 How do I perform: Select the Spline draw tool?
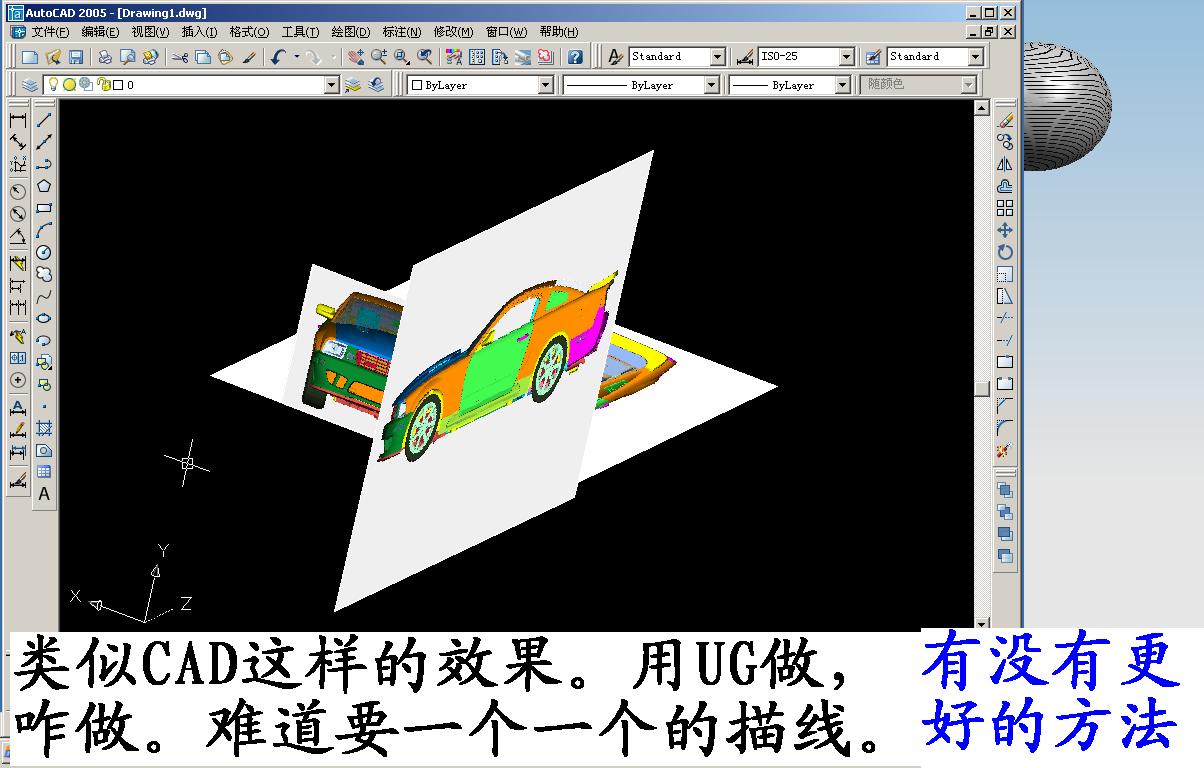[44, 296]
